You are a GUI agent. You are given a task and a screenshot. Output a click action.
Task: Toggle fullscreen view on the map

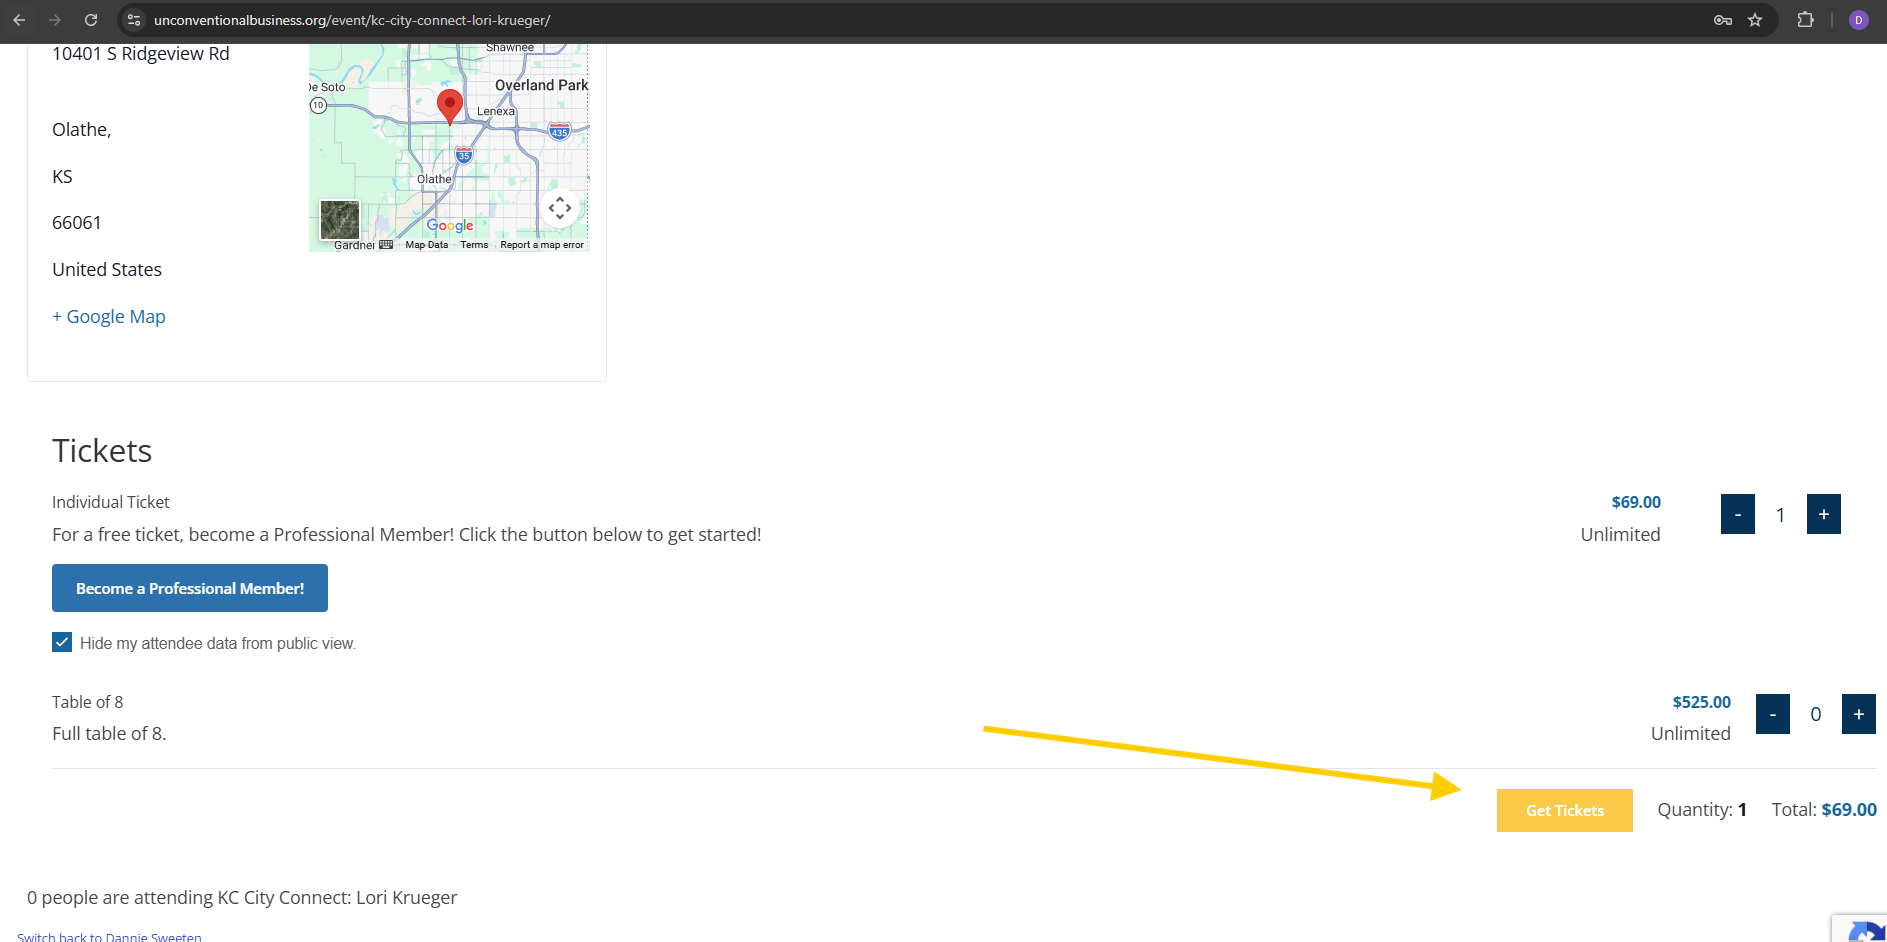click(560, 208)
